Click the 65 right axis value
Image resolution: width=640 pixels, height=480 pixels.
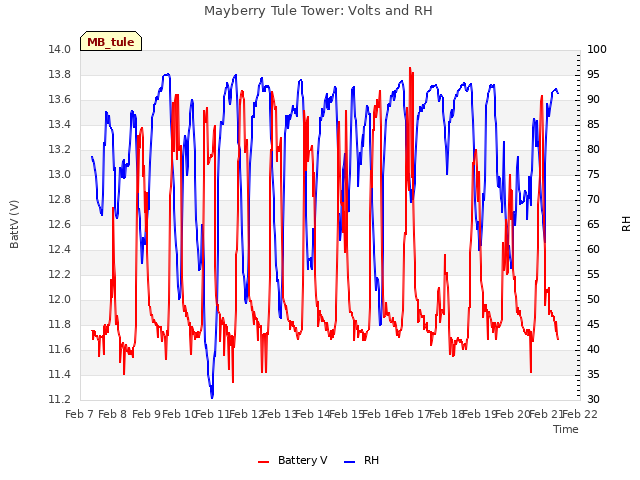coord(593,224)
